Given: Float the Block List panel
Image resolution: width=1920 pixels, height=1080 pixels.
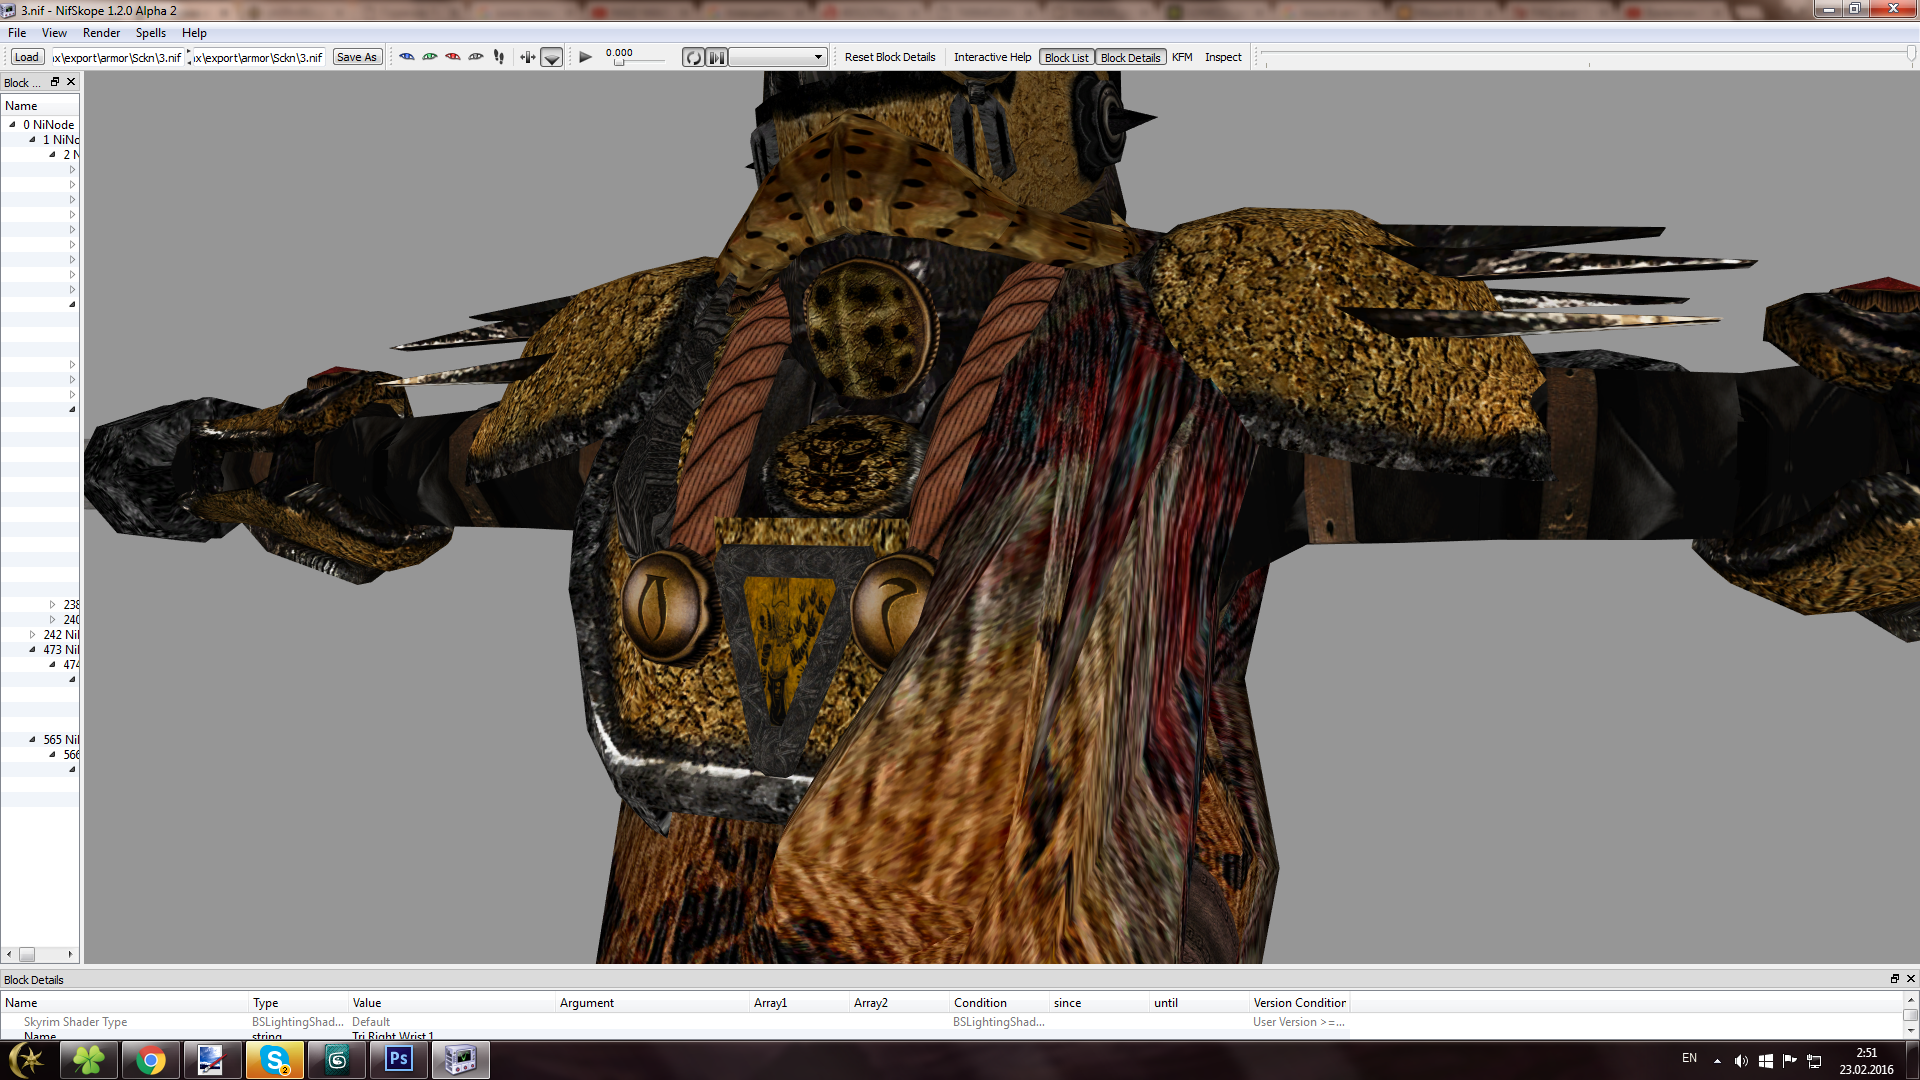Looking at the screenshot, I should click(55, 82).
